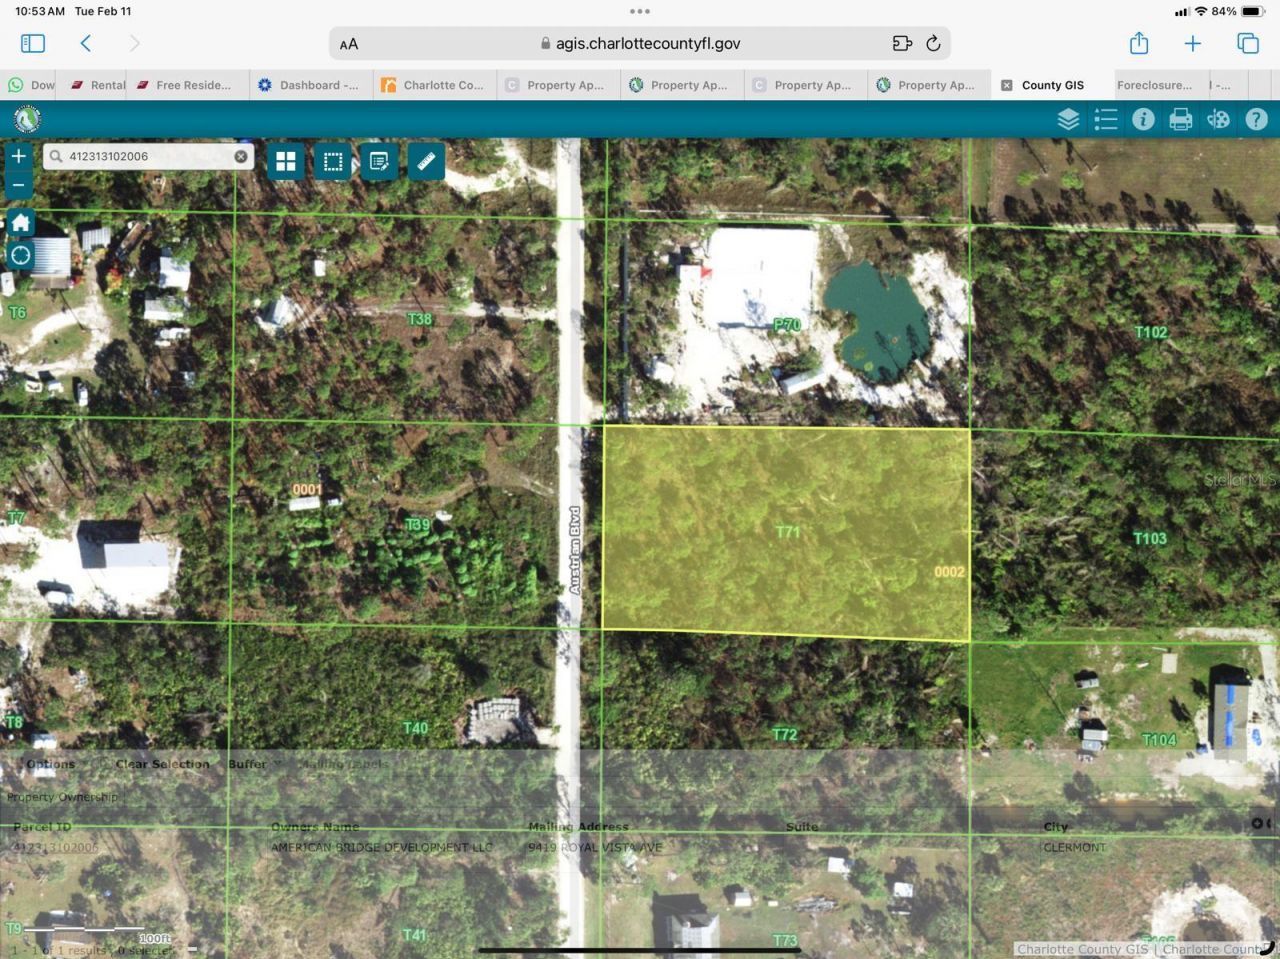Image resolution: width=1280 pixels, height=959 pixels.
Task: Open the basemap gallery
Action: [286, 161]
